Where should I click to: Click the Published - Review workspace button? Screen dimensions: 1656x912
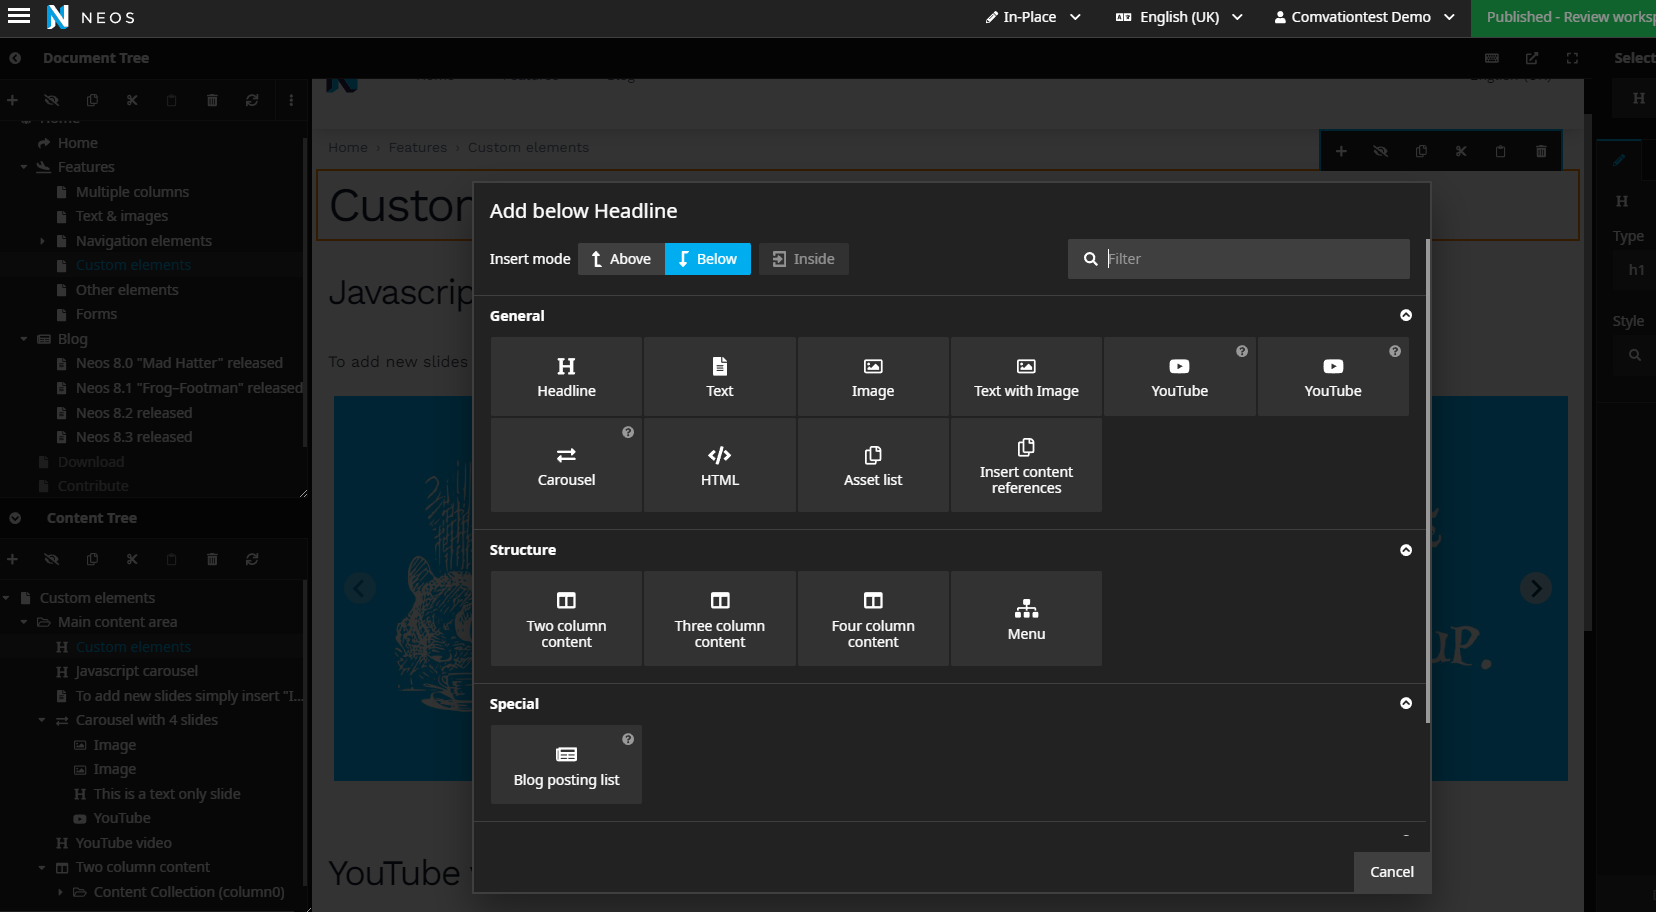tap(1563, 17)
